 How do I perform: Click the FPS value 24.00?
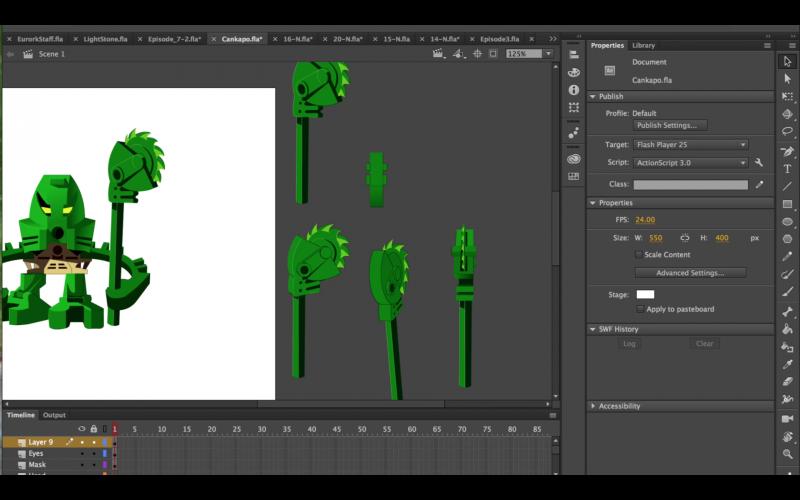[x=645, y=220]
